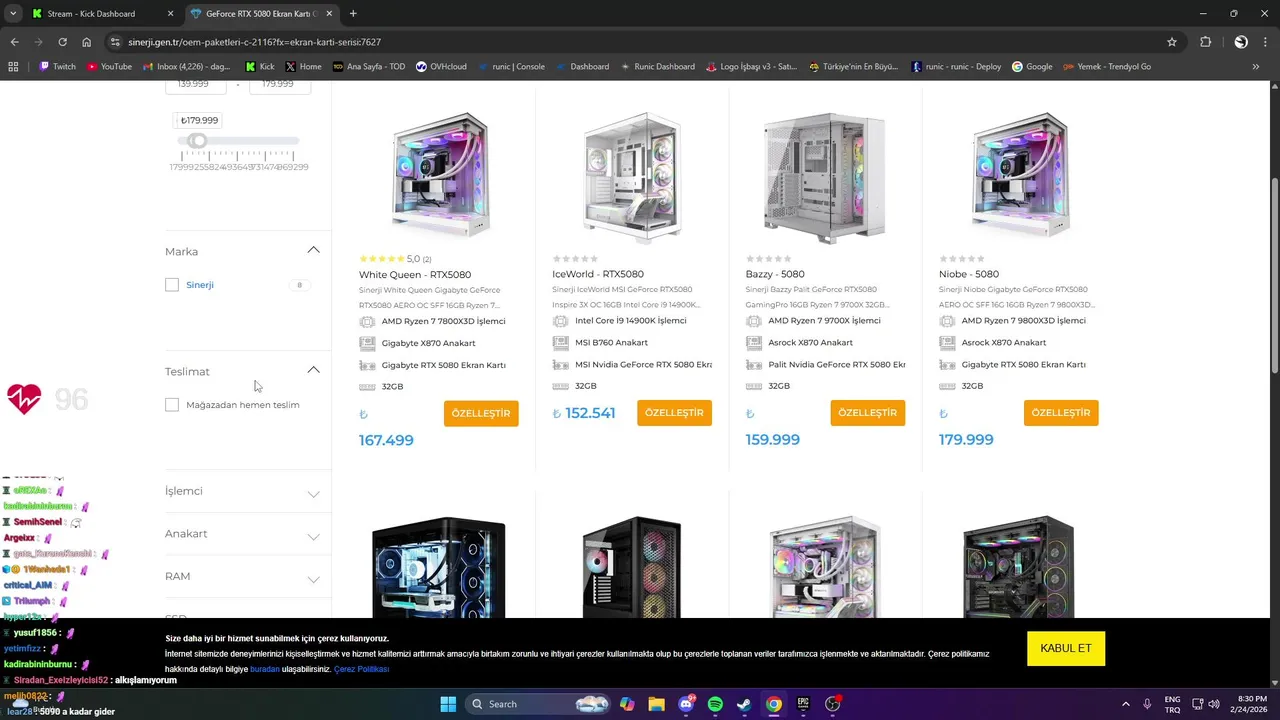Click ÖZELLEŞTİR for White Queen - RTX5080
This screenshot has width=1280, height=720.
(x=481, y=413)
